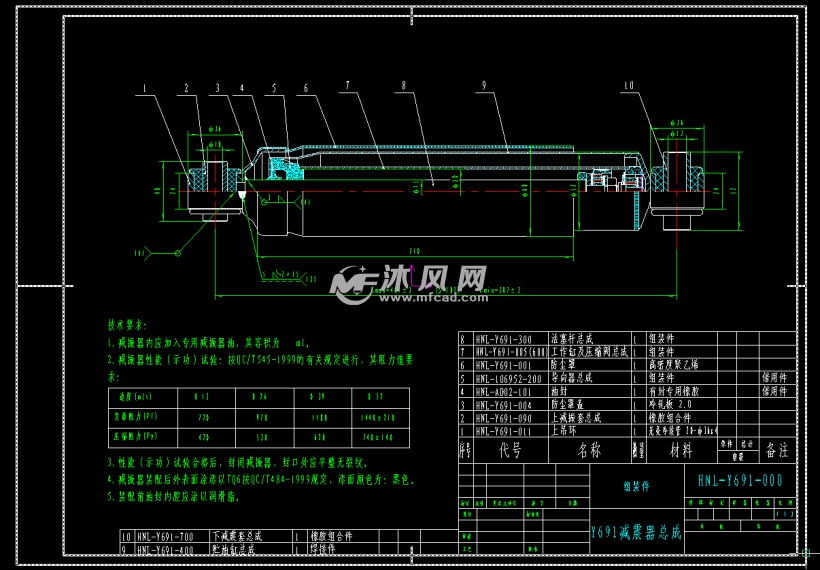Image resolution: width=820 pixels, height=570 pixels.
Task: Click balloon callout number 7
Action: [347, 85]
